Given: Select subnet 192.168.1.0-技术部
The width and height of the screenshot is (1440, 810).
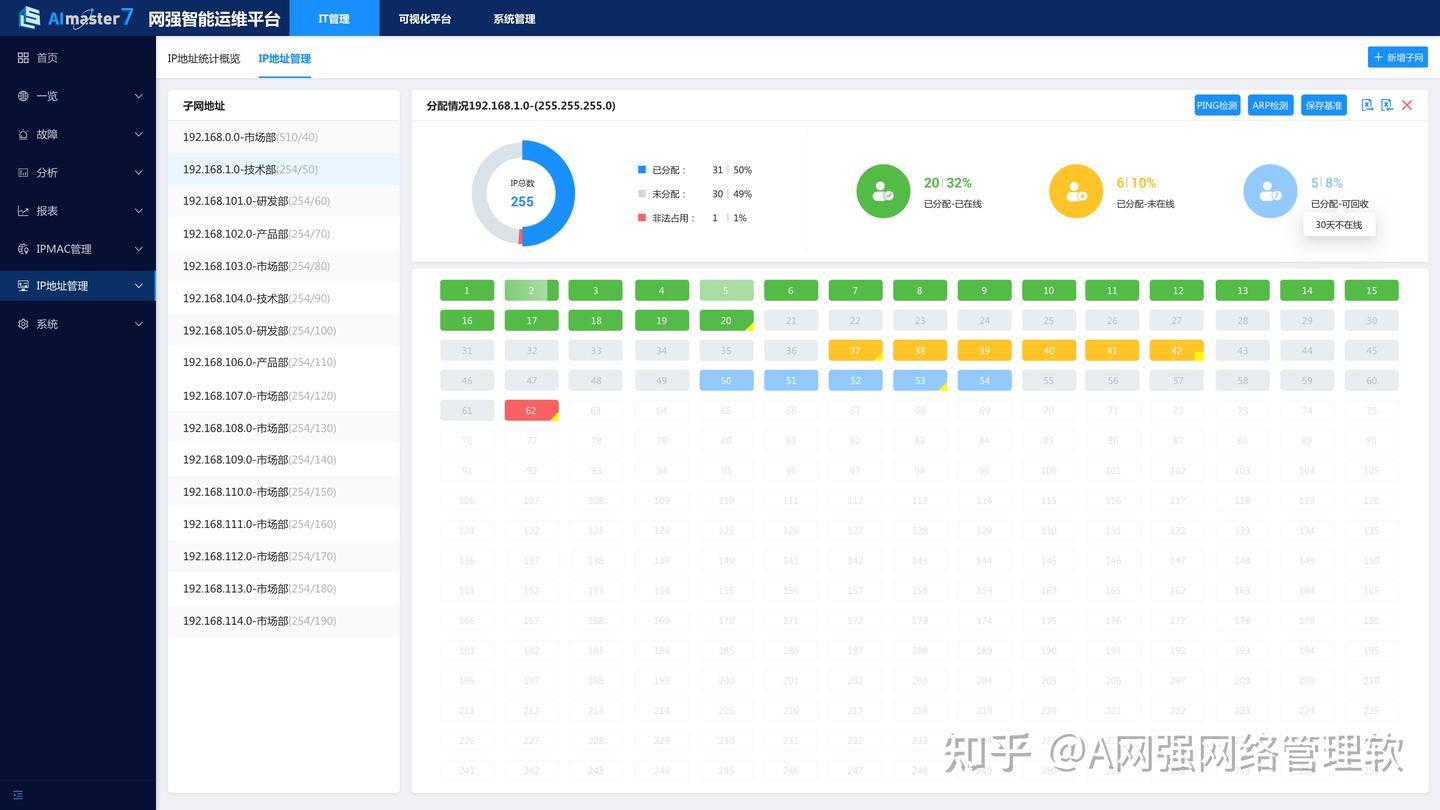Looking at the screenshot, I should coord(283,169).
